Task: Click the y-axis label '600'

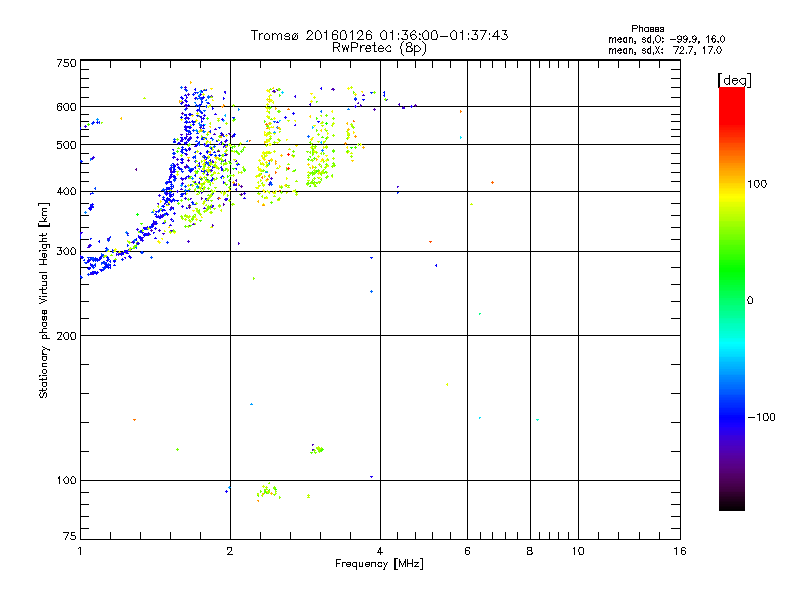Action: click(x=66, y=107)
